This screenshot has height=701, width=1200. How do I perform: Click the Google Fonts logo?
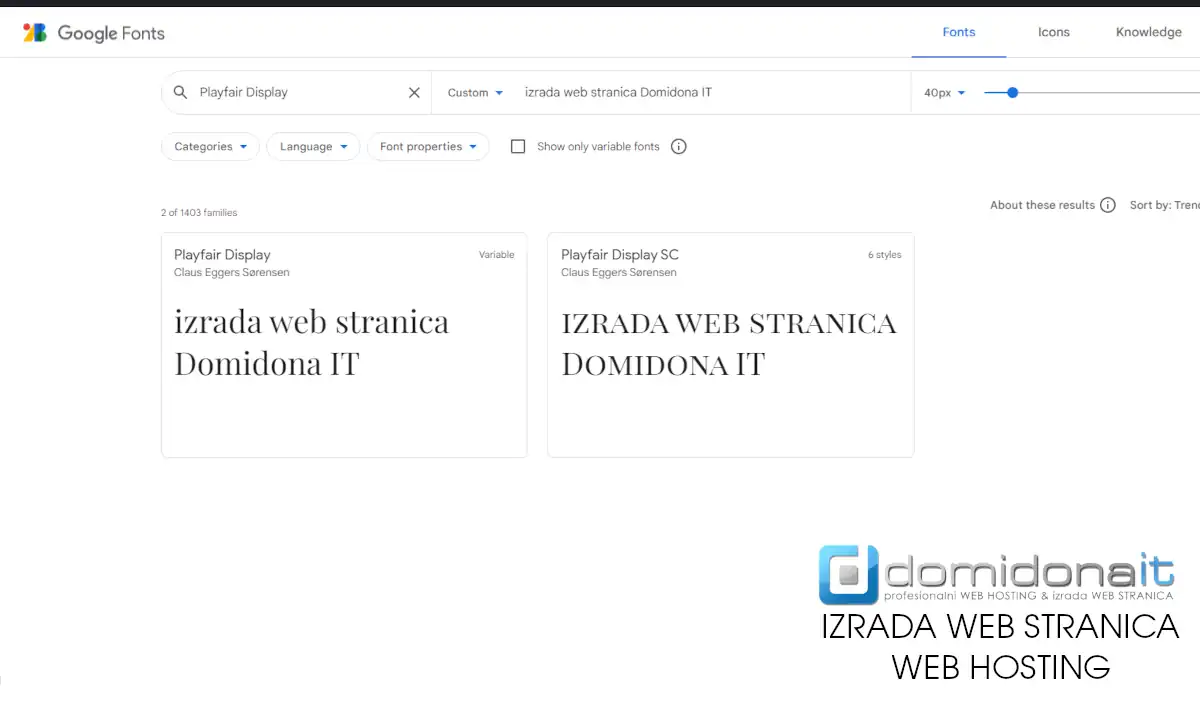(x=94, y=33)
